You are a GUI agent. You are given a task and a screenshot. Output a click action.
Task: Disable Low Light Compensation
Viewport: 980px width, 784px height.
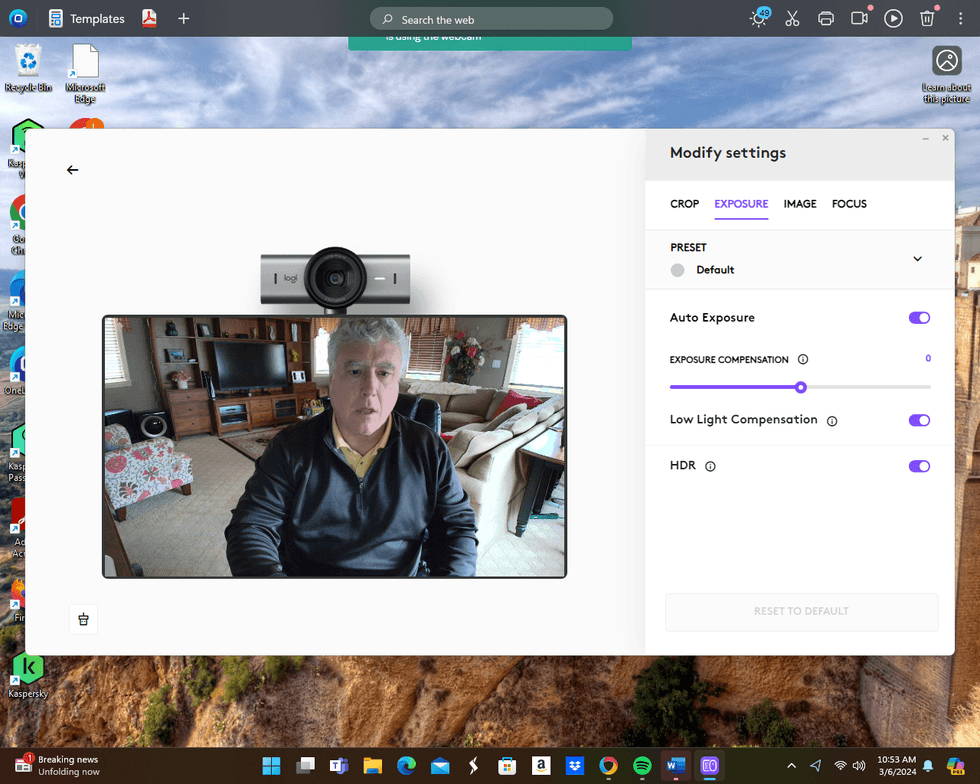(918, 420)
